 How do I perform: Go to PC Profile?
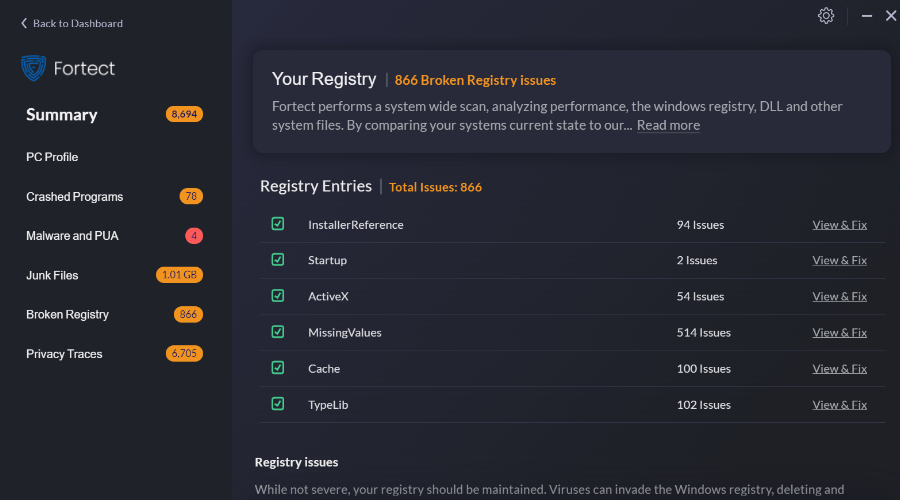tap(52, 157)
